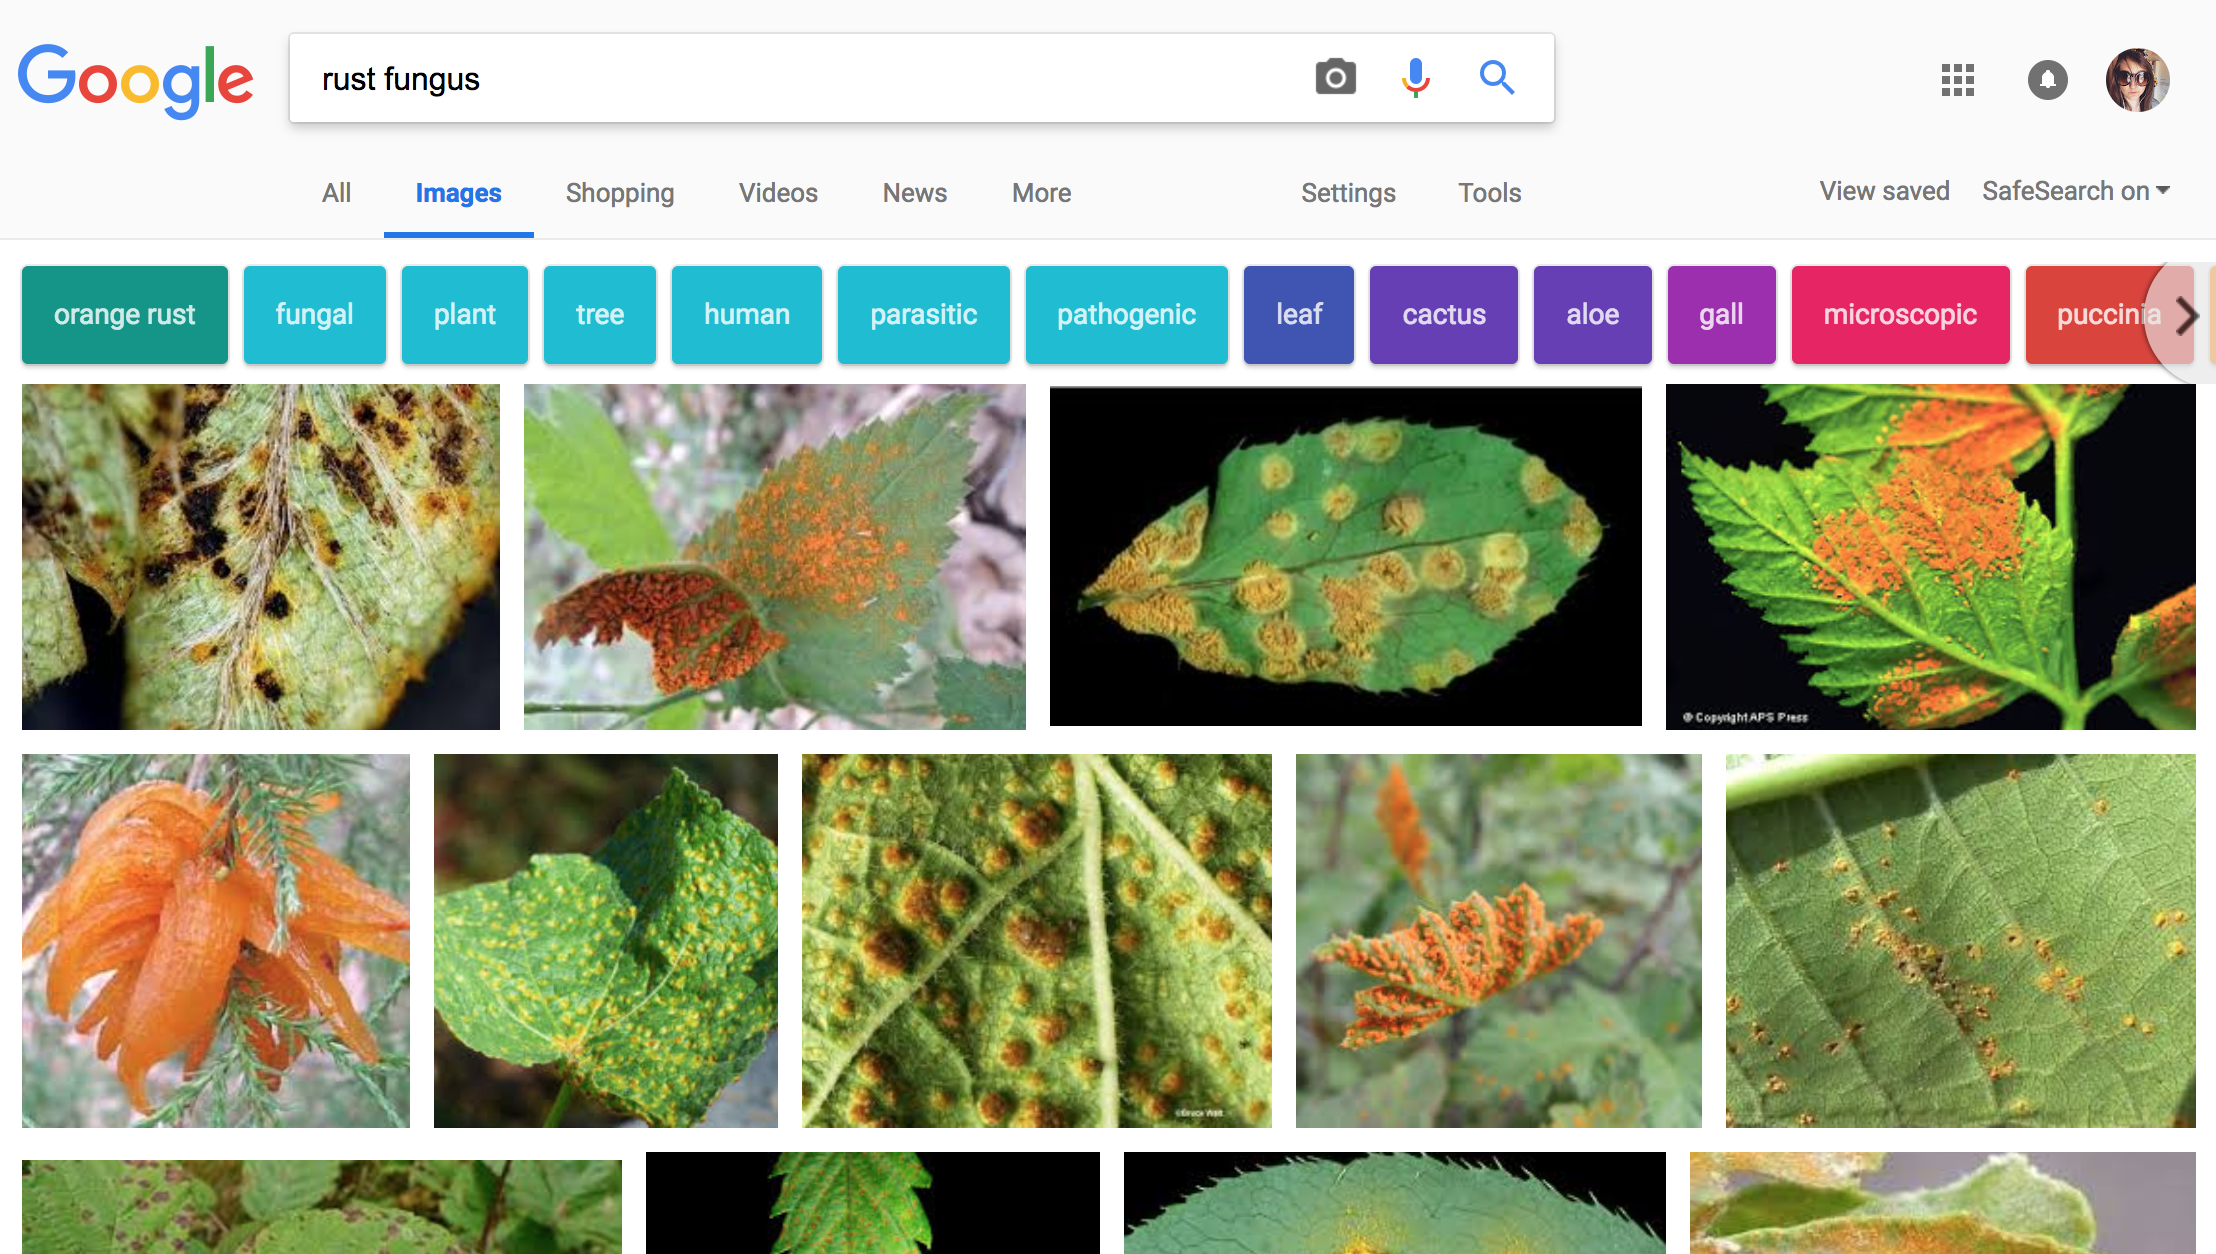Click the account profile picture
Screen dimensions: 2216x1254
[2137, 80]
